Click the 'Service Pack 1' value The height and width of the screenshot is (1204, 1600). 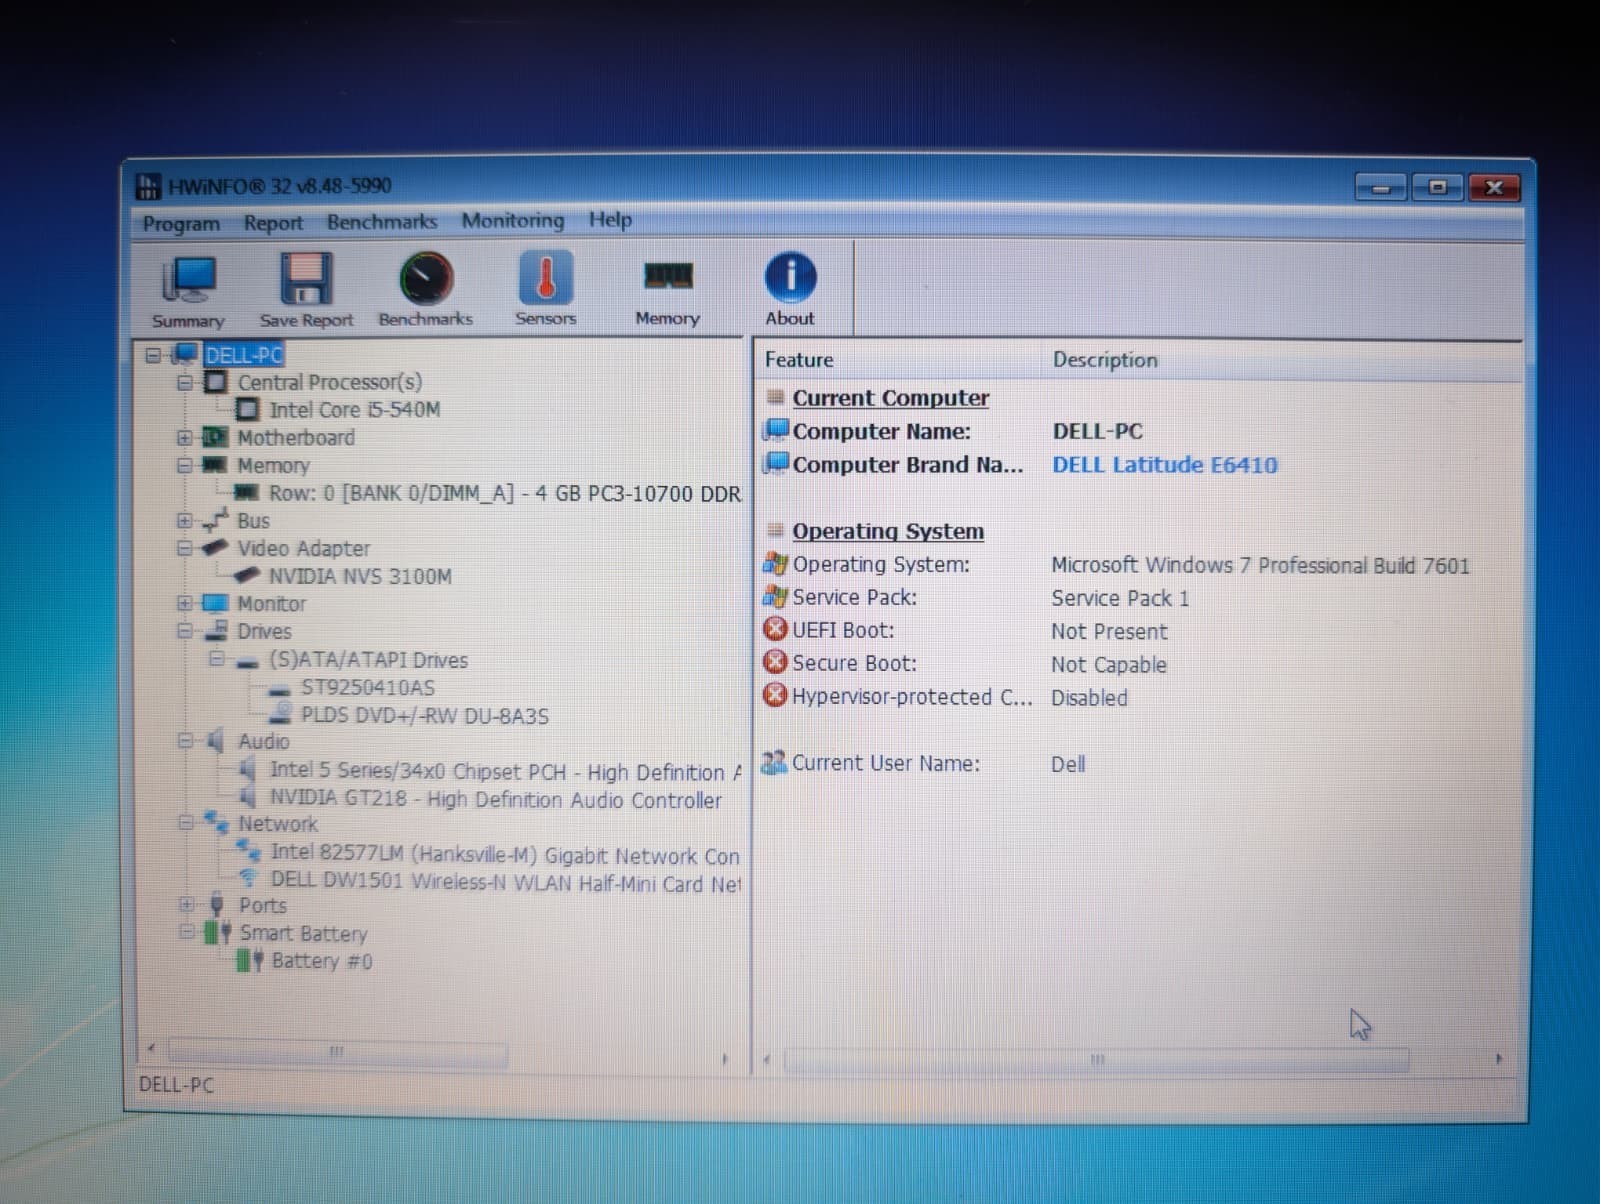pyautogui.click(x=1120, y=598)
